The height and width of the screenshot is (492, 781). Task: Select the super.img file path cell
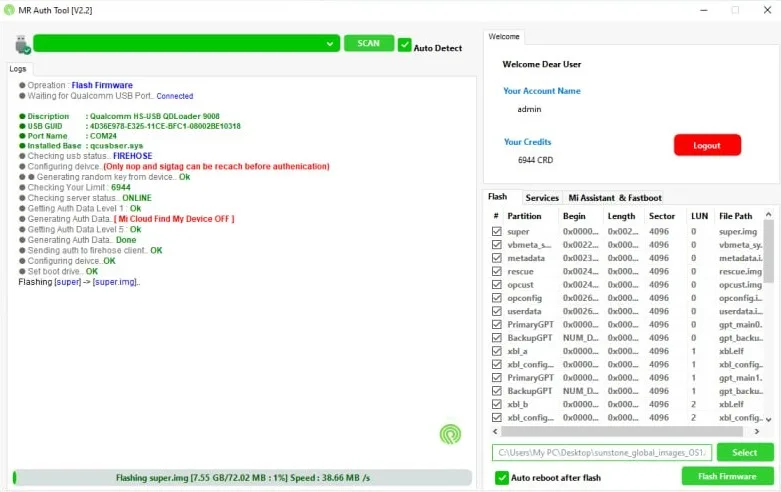coord(738,232)
